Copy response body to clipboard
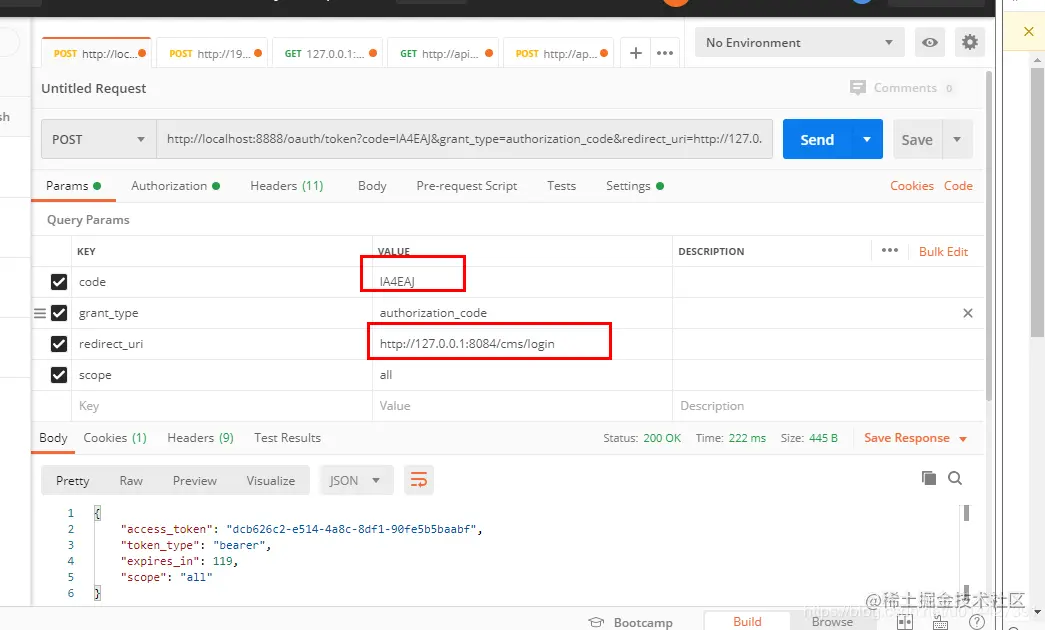Viewport: 1045px width, 630px height. click(929, 478)
